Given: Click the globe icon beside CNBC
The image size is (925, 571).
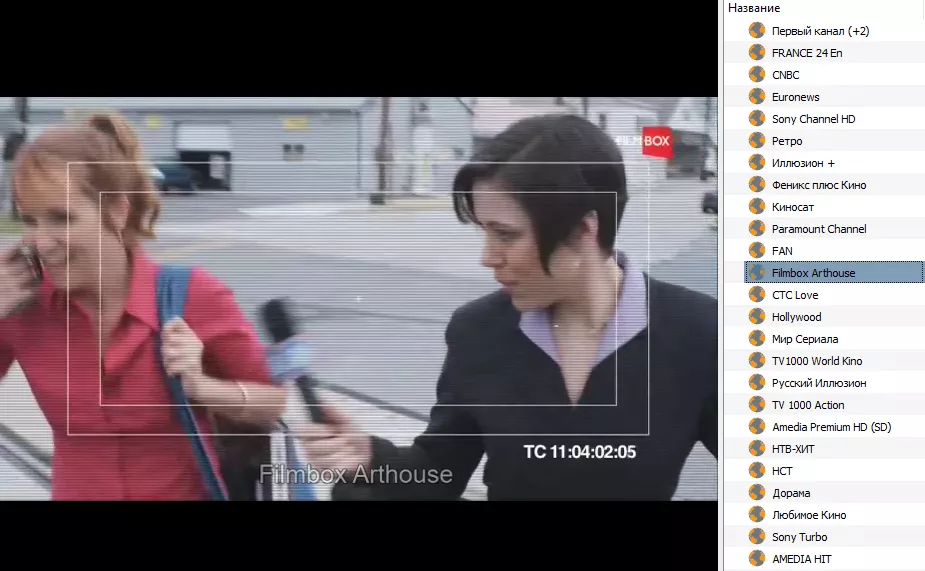Looking at the screenshot, I should (757, 74).
